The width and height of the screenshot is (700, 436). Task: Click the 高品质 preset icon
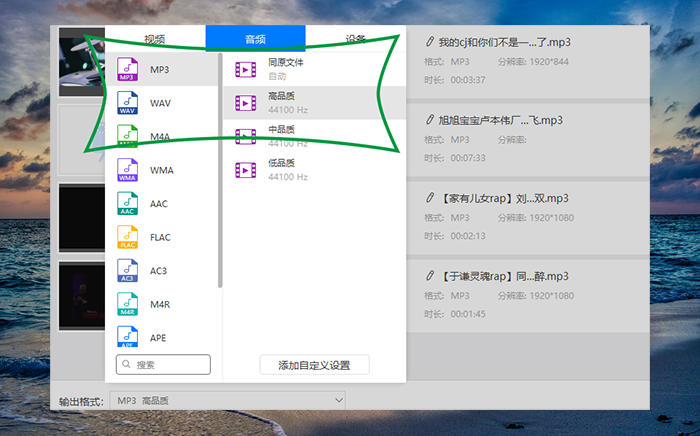pyautogui.click(x=246, y=103)
